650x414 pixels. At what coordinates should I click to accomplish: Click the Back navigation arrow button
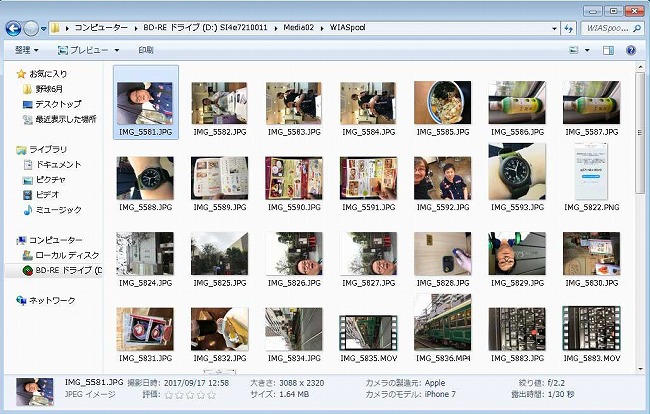coord(13,28)
